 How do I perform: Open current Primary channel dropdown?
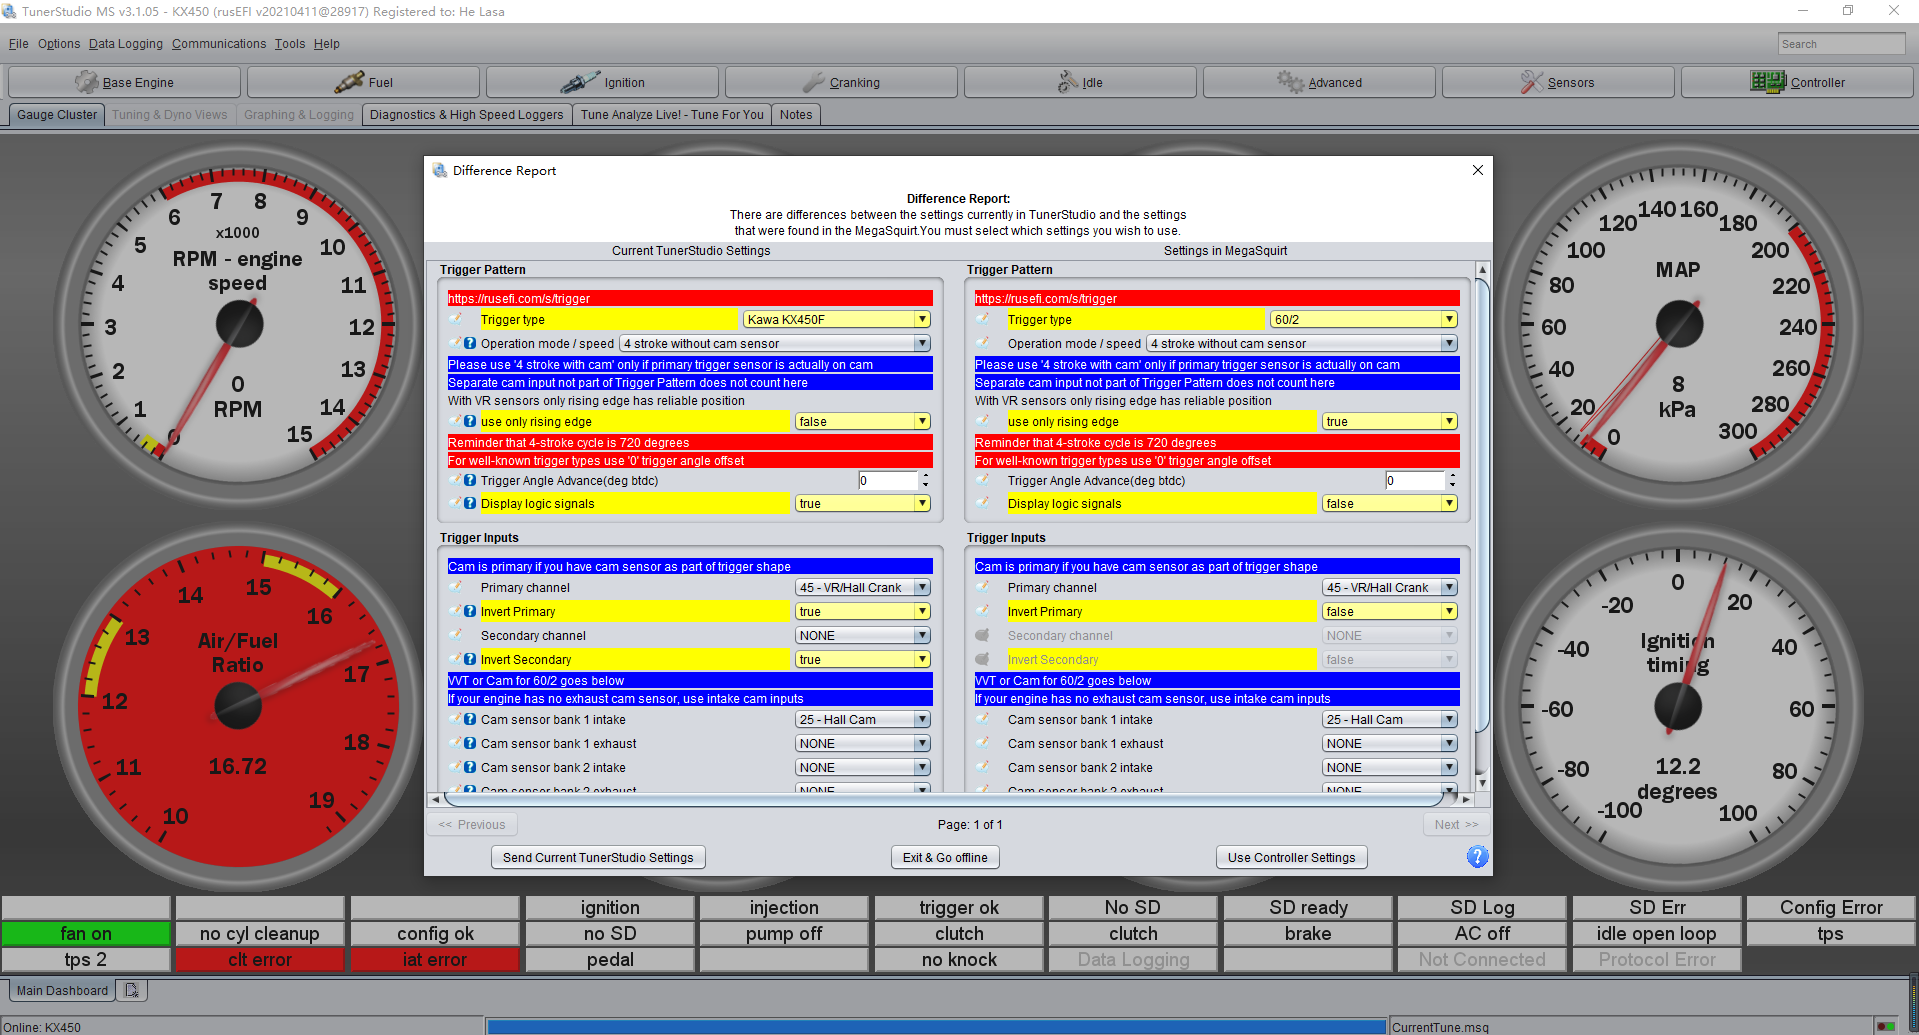click(x=863, y=587)
